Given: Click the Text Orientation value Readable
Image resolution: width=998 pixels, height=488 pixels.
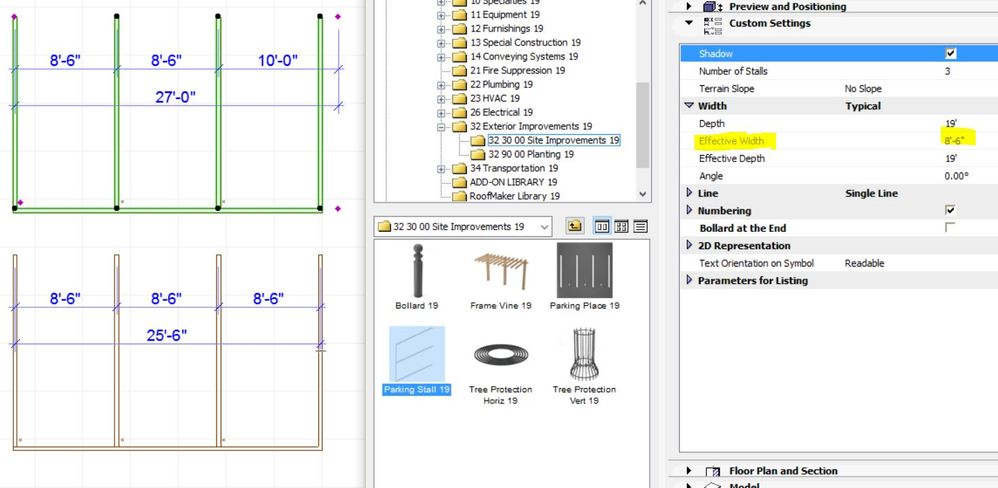Looking at the screenshot, I should [864, 263].
